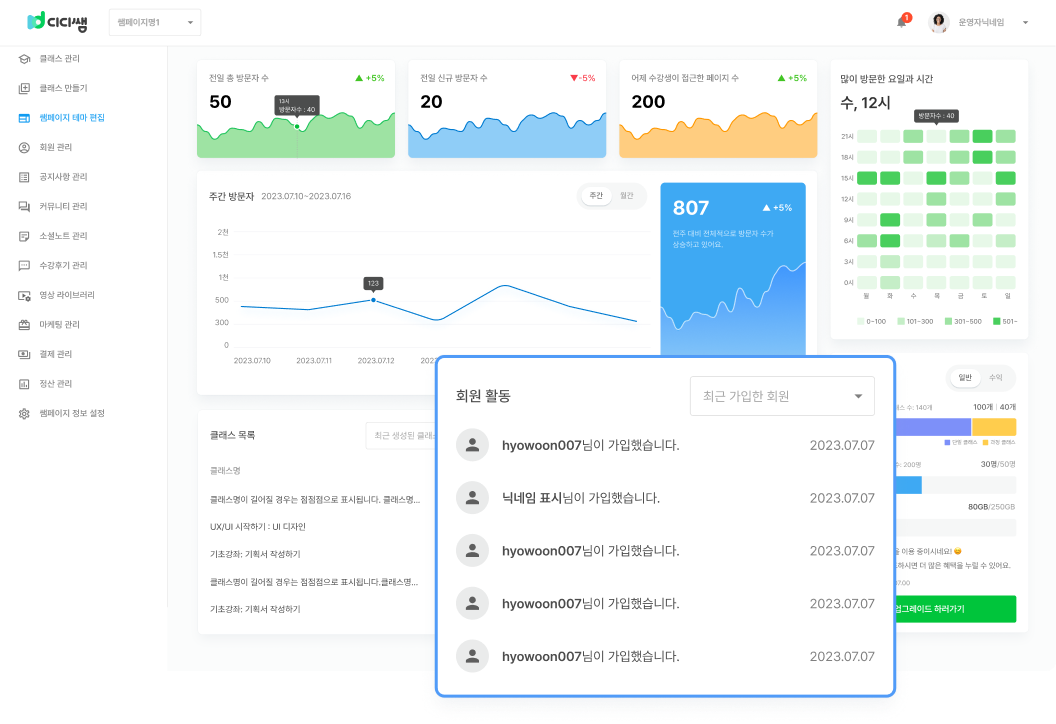Click the 마케팅 관리 gift icon
Viewport: 1056px width, 724px height.
point(24,325)
